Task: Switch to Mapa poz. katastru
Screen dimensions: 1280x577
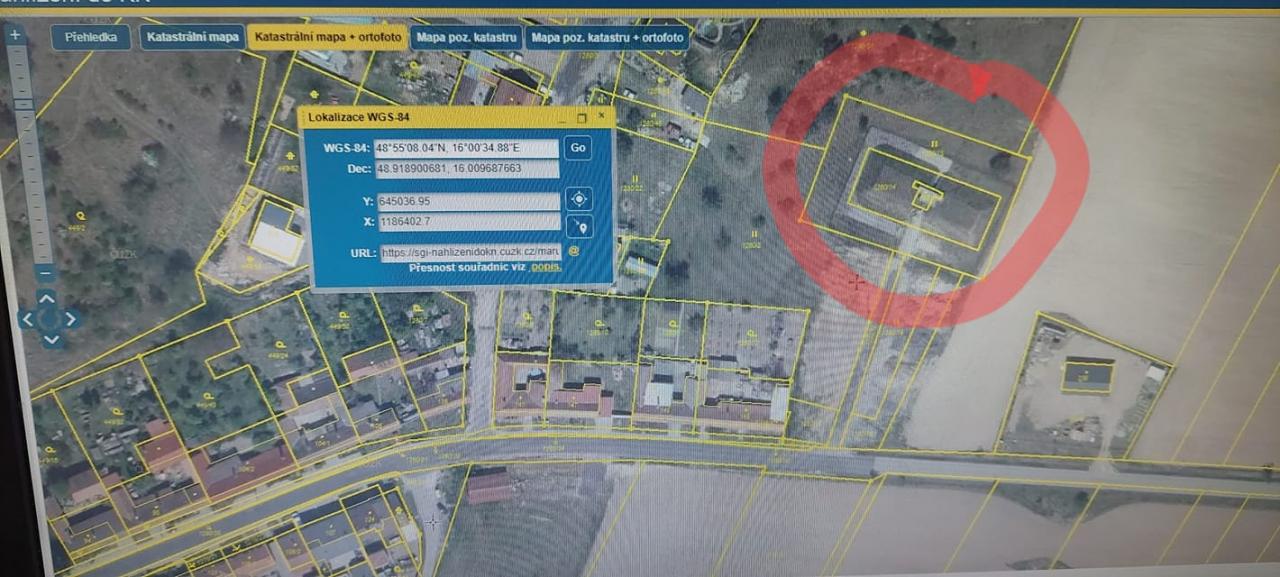Action: [466, 38]
